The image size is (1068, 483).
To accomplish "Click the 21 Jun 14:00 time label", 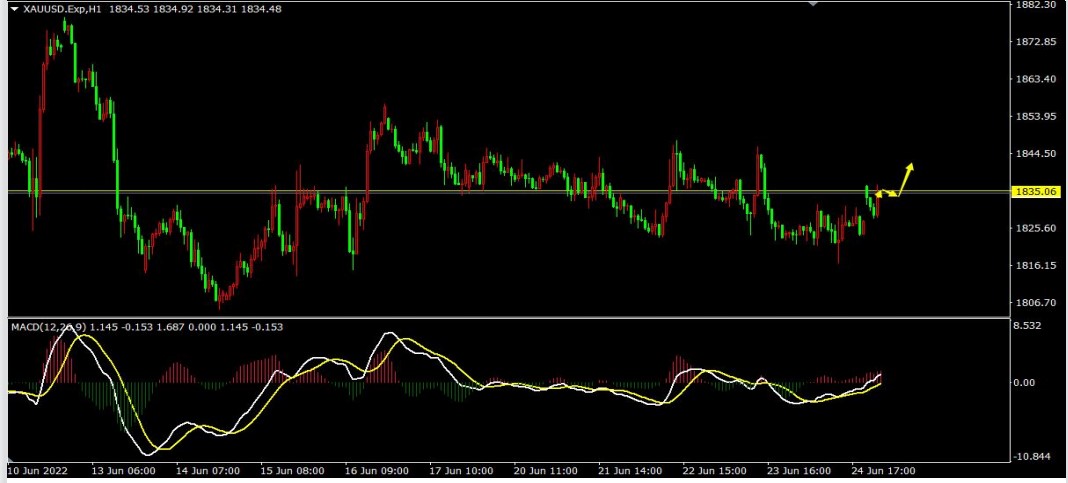I will 631,471.
